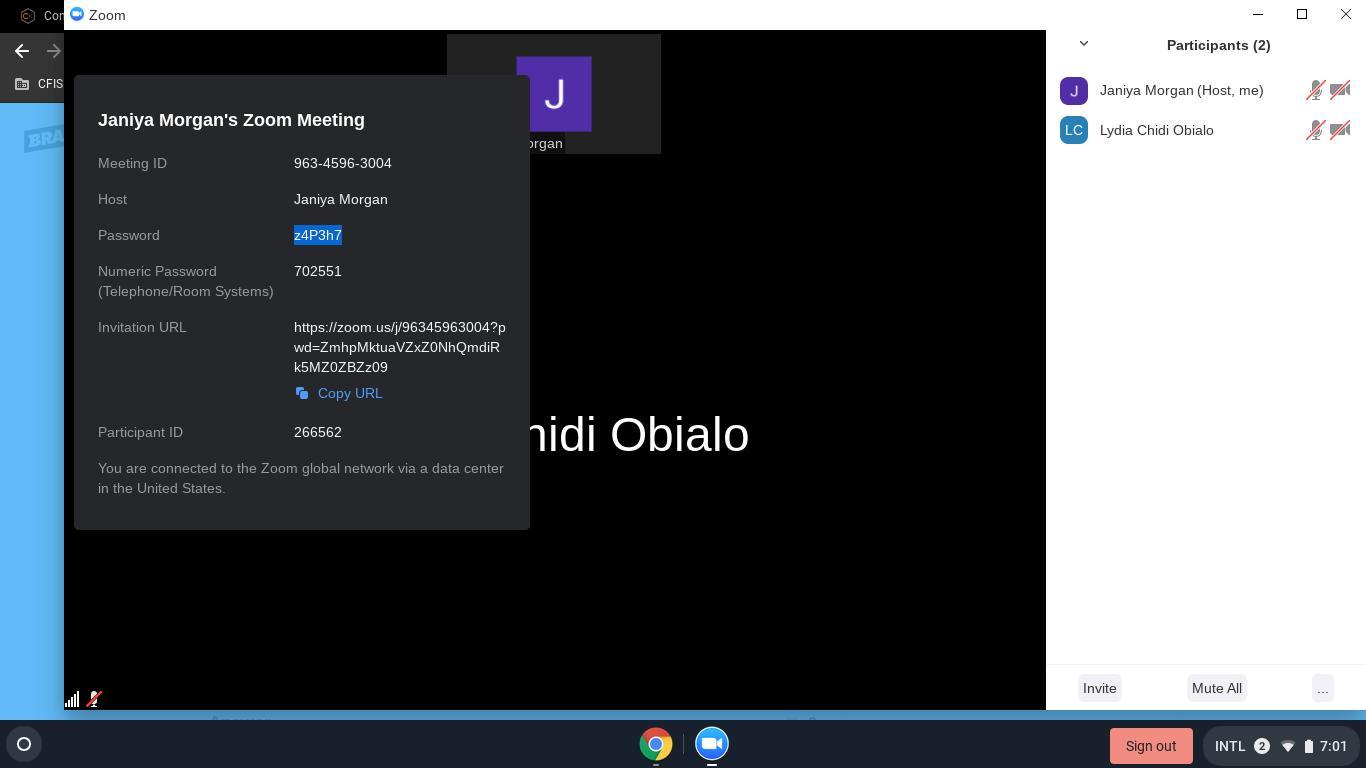Viewport: 1366px width, 768px height.
Task: Open the Zoom app icon in the shelf
Action: (712, 744)
